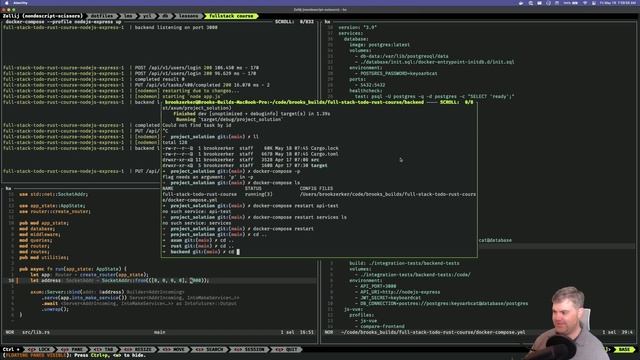This screenshot has height=360, width=640.
Task: Click the 'use std::net::SocketAddr' code line
Action: pyautogui.click(x=53, y=194)
